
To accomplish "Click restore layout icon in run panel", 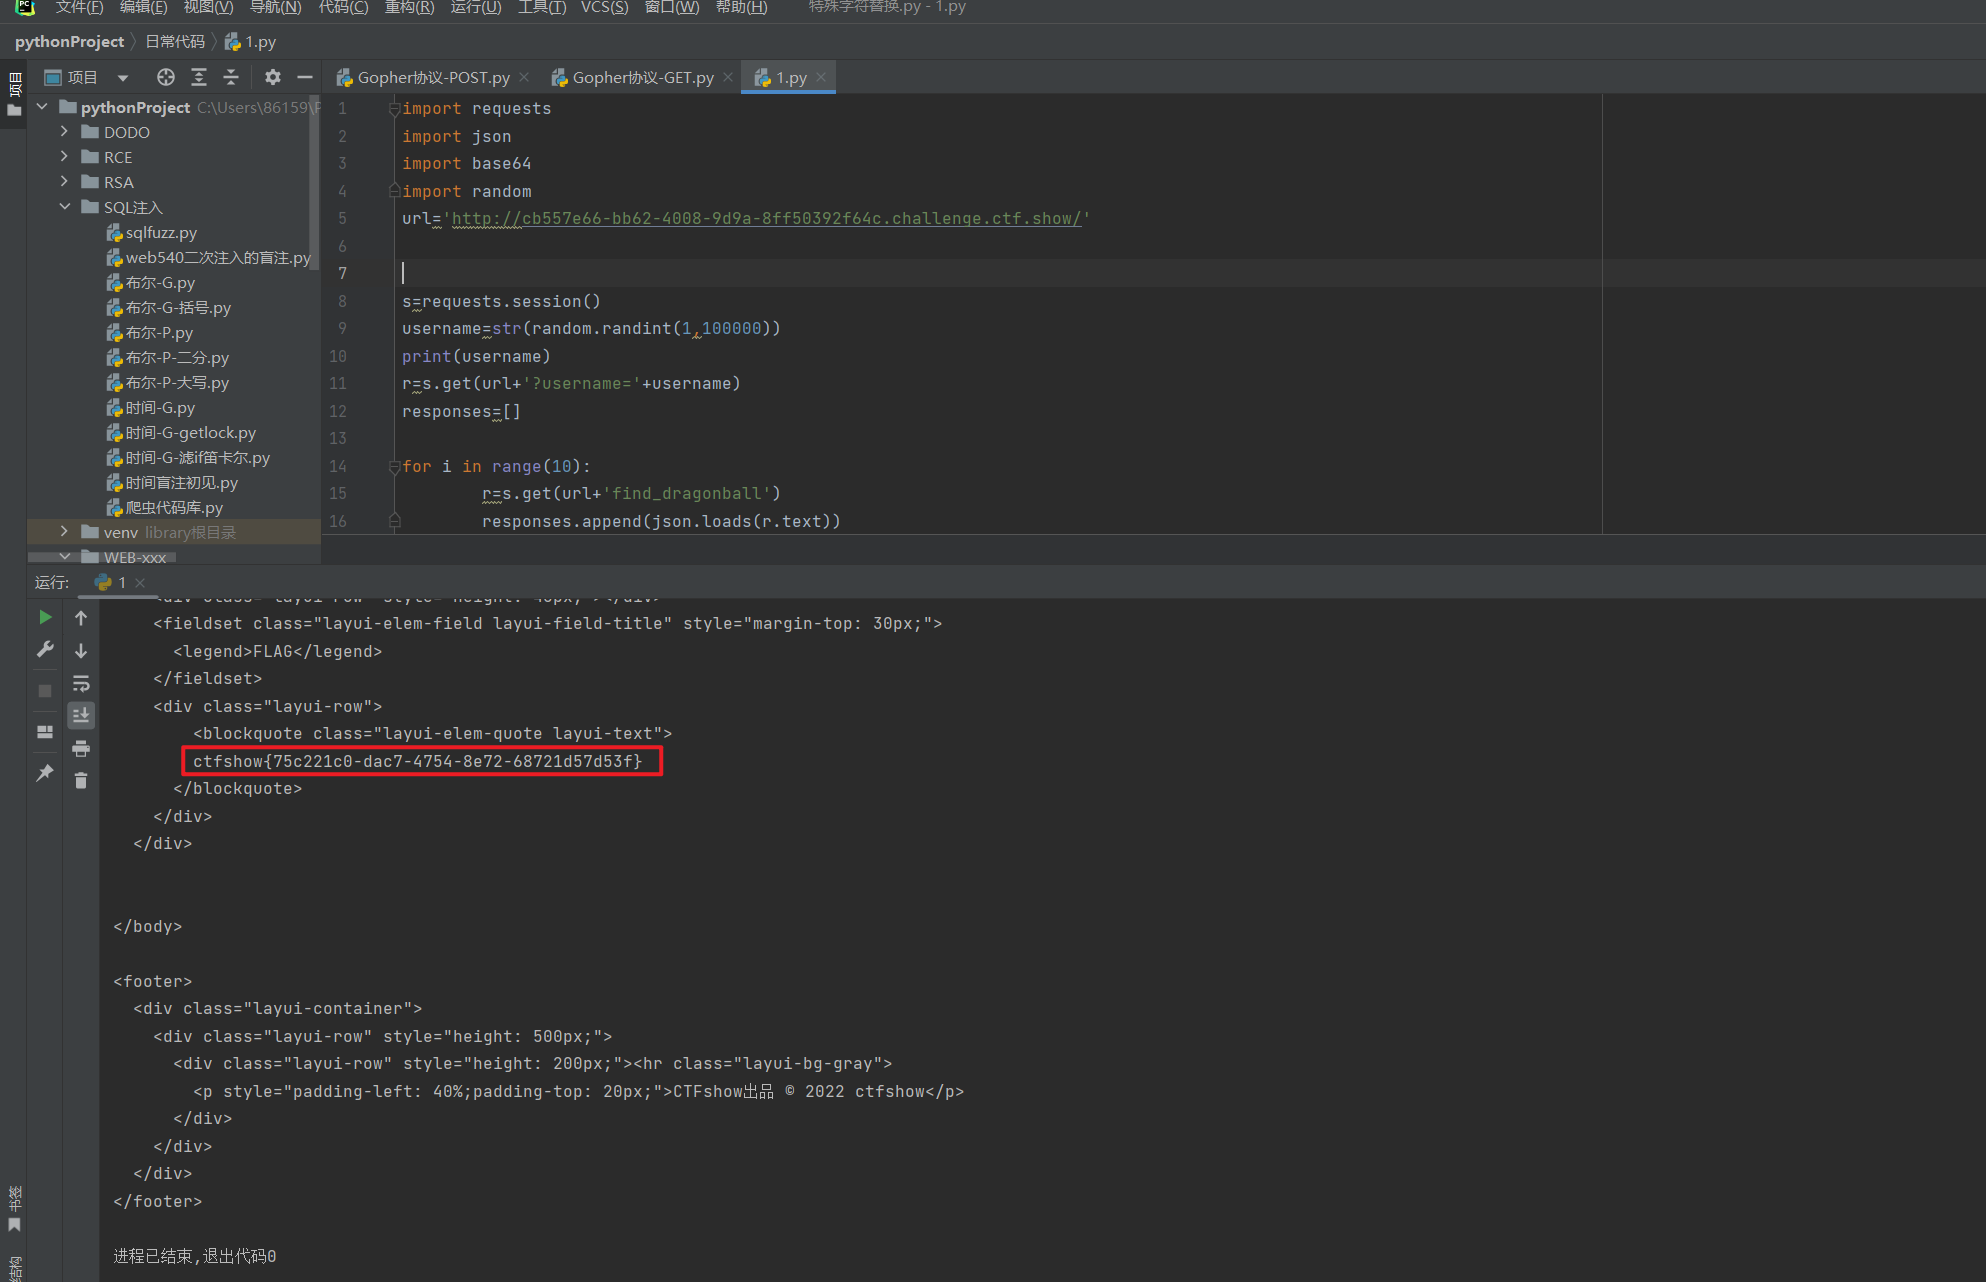I will click(45, 732).
